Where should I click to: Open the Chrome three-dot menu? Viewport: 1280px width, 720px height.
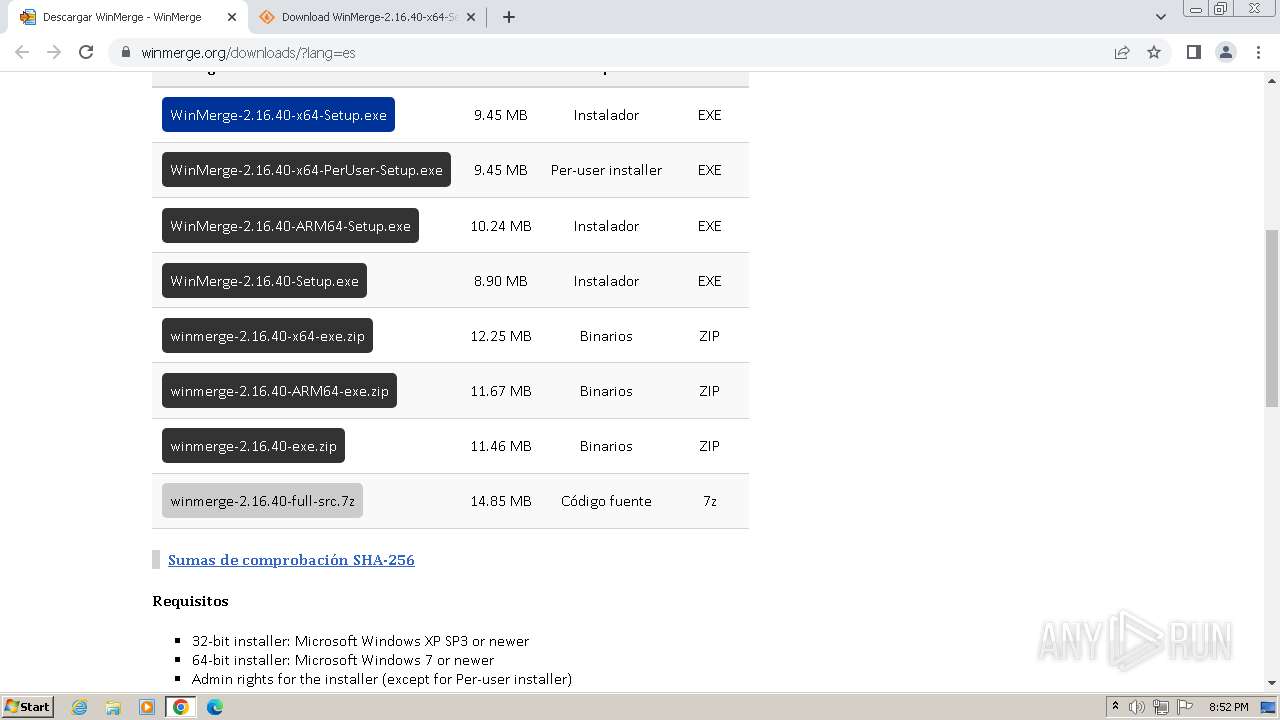[x=1259, y=52]
